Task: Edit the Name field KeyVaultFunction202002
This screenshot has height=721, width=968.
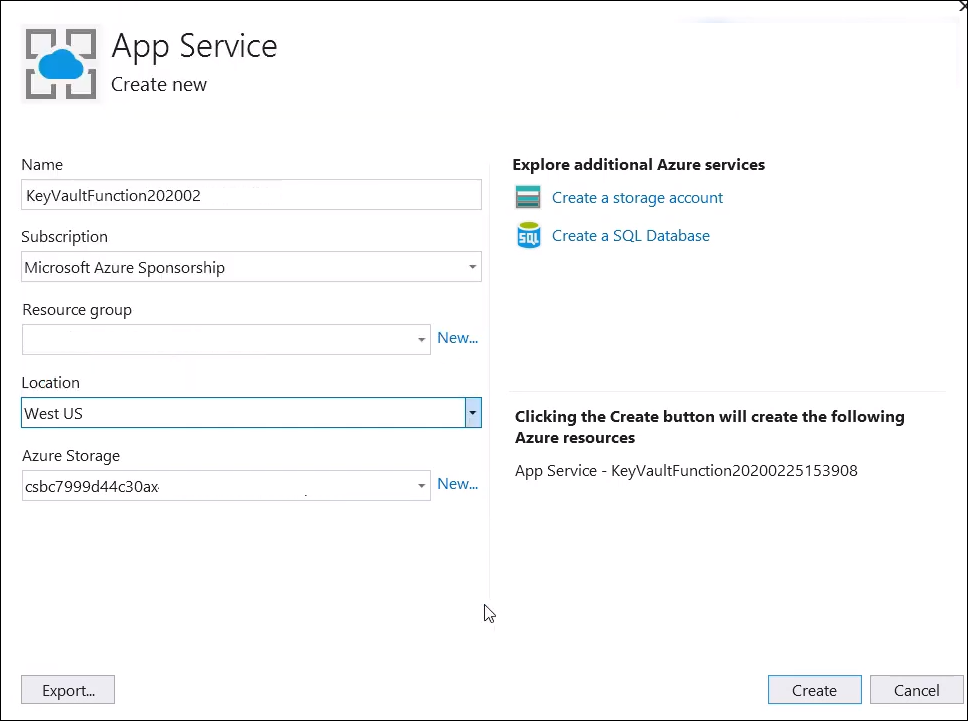Action: coord(251,195)
